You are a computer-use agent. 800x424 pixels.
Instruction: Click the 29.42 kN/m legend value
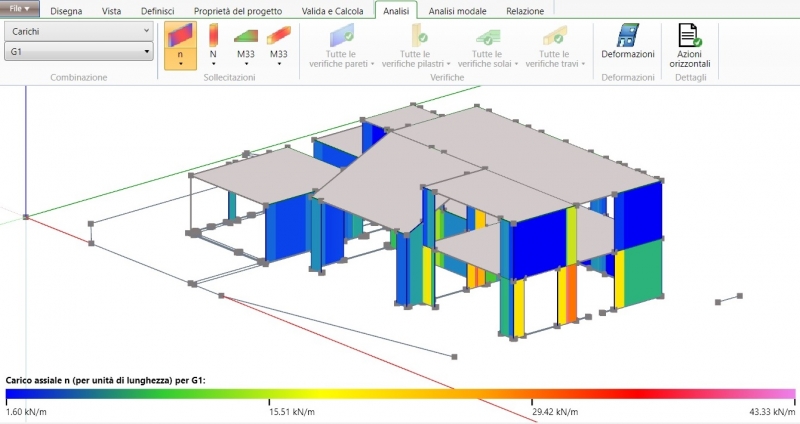click(x=555, y=412)
